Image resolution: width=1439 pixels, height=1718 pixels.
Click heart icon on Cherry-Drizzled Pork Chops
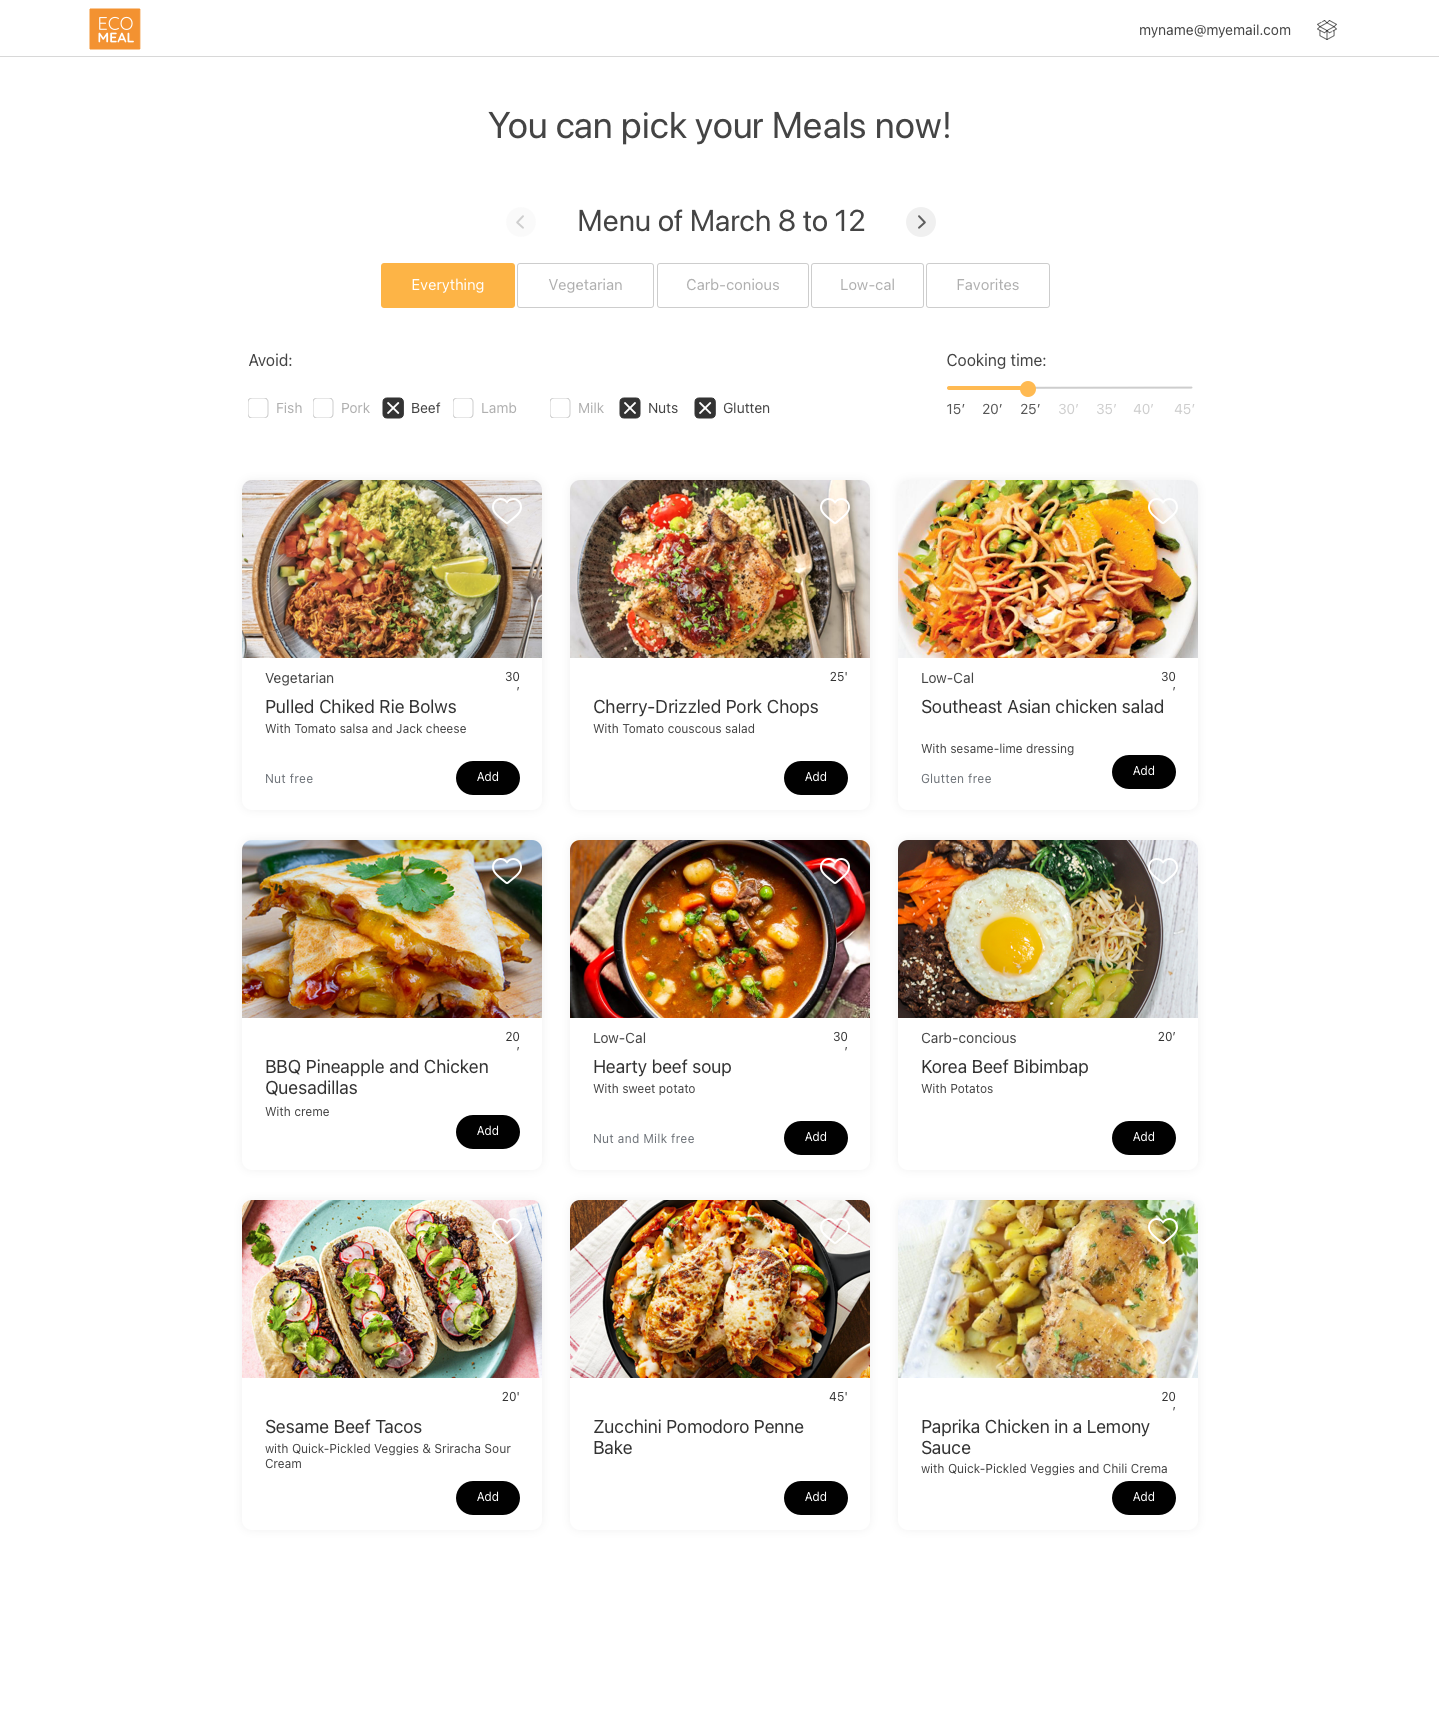coord(835,510)
